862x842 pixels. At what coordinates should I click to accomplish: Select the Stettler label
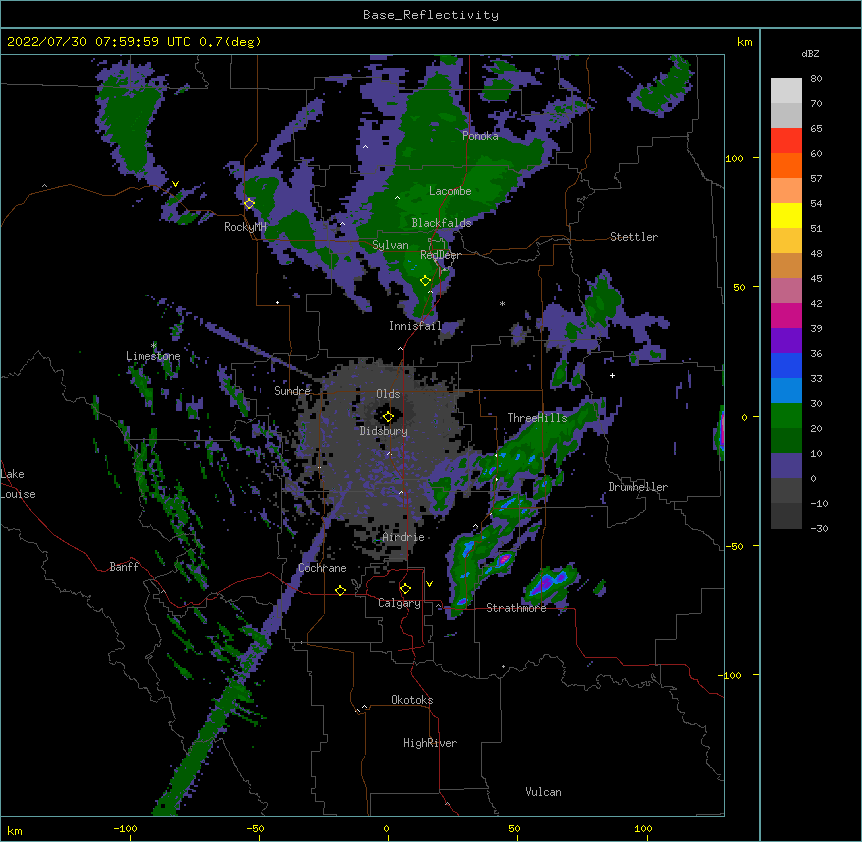(x=634, y=237)
